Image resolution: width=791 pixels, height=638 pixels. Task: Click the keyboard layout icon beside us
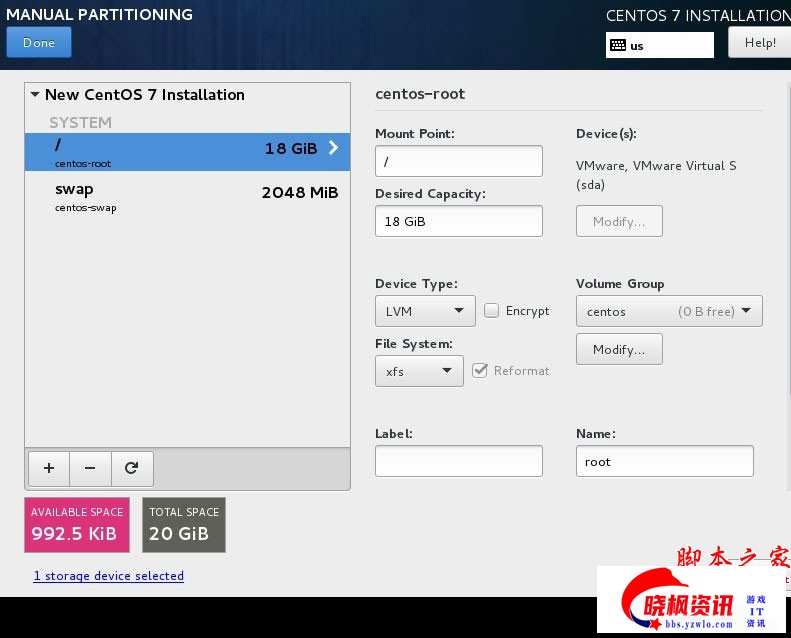(618, 45)
